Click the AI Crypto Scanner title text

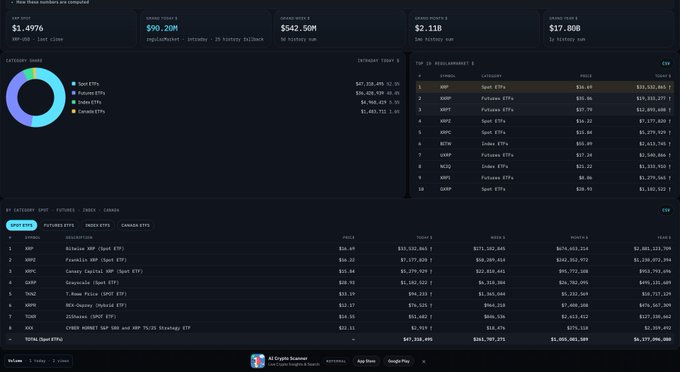pyautogui.click(x=288, y=359)
